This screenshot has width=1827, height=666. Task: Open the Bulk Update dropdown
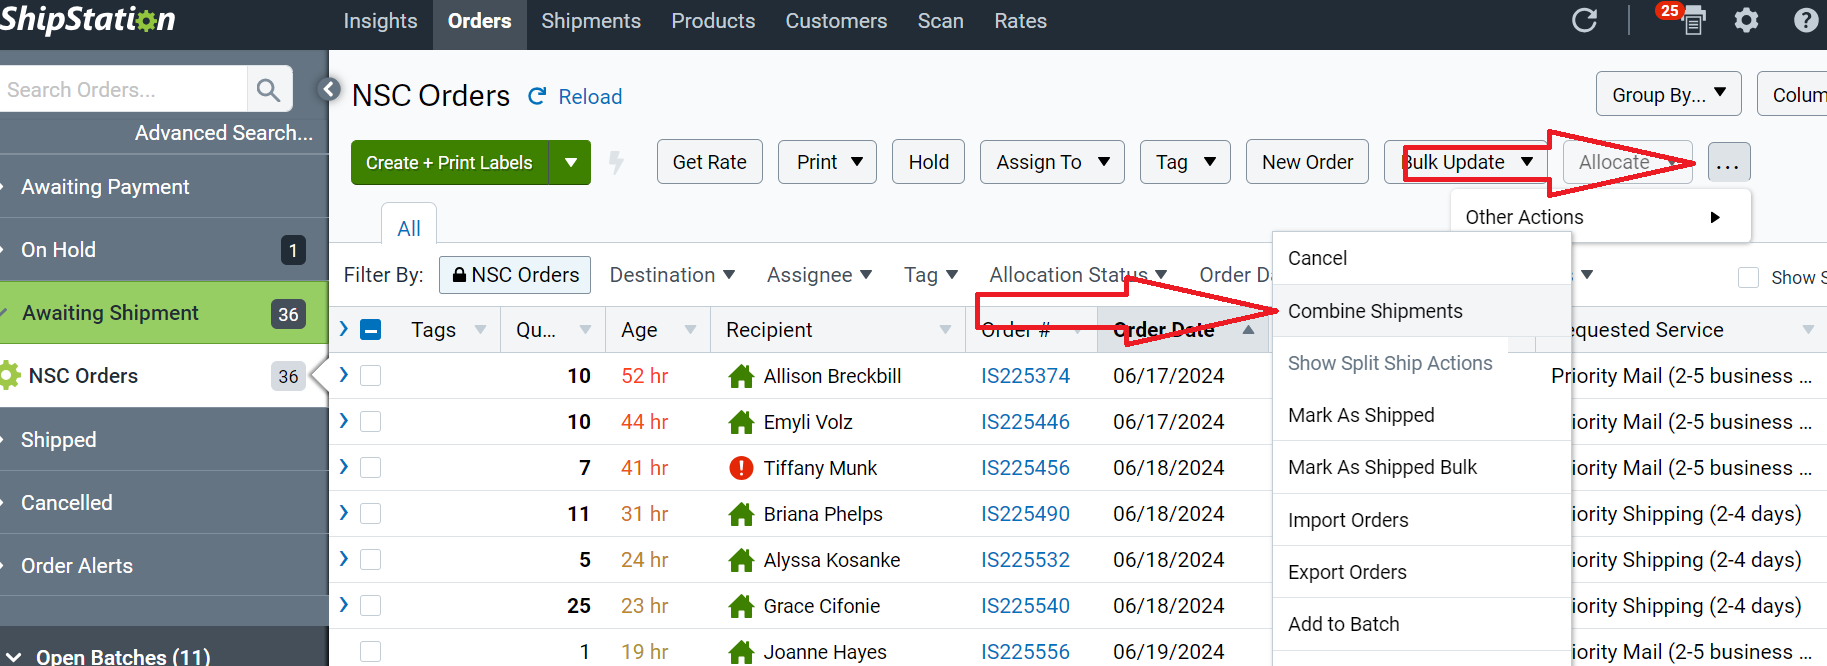(1466, 162)
